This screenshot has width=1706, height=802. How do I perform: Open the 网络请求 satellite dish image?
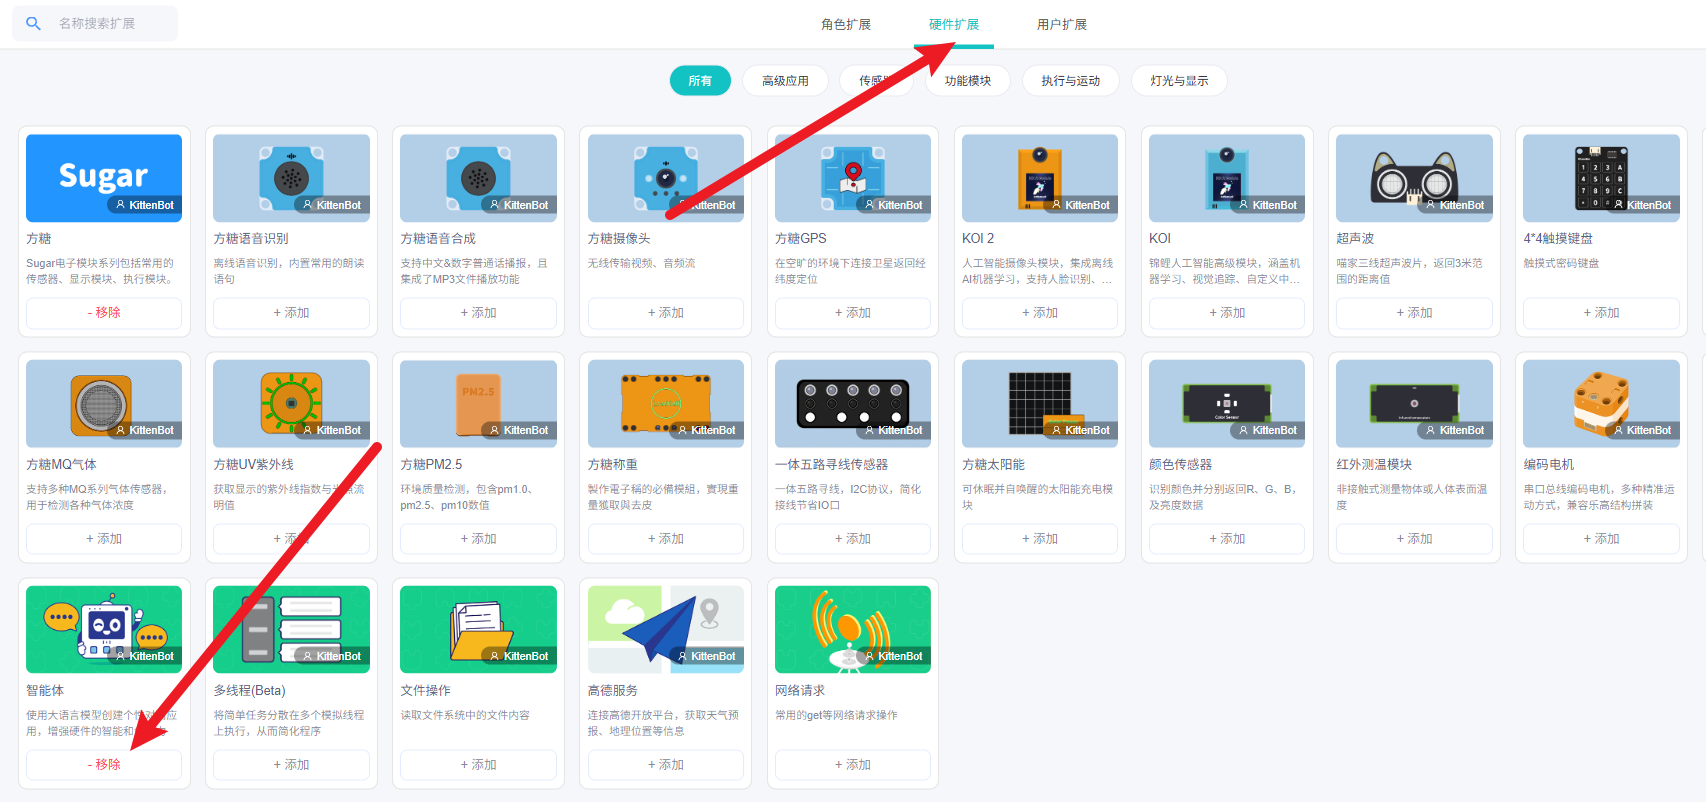(853, 630)
